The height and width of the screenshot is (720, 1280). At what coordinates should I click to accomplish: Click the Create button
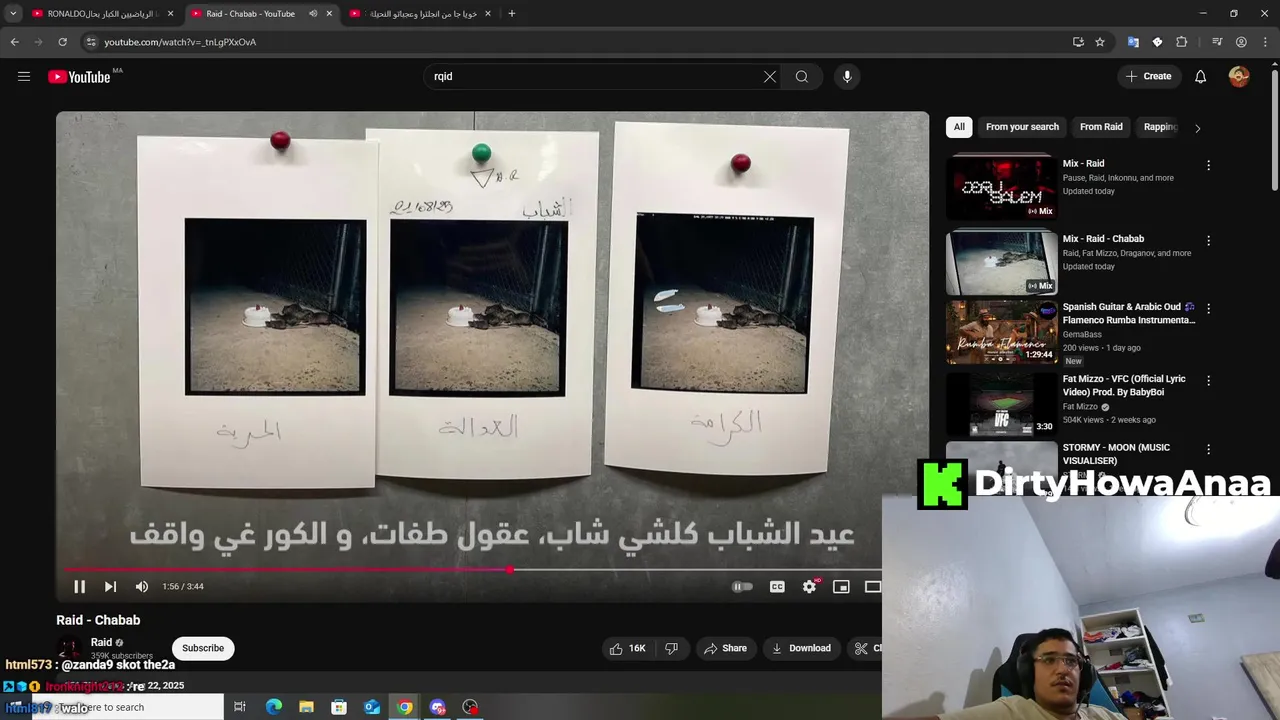pyautogui.click(x=1148, y=77)
